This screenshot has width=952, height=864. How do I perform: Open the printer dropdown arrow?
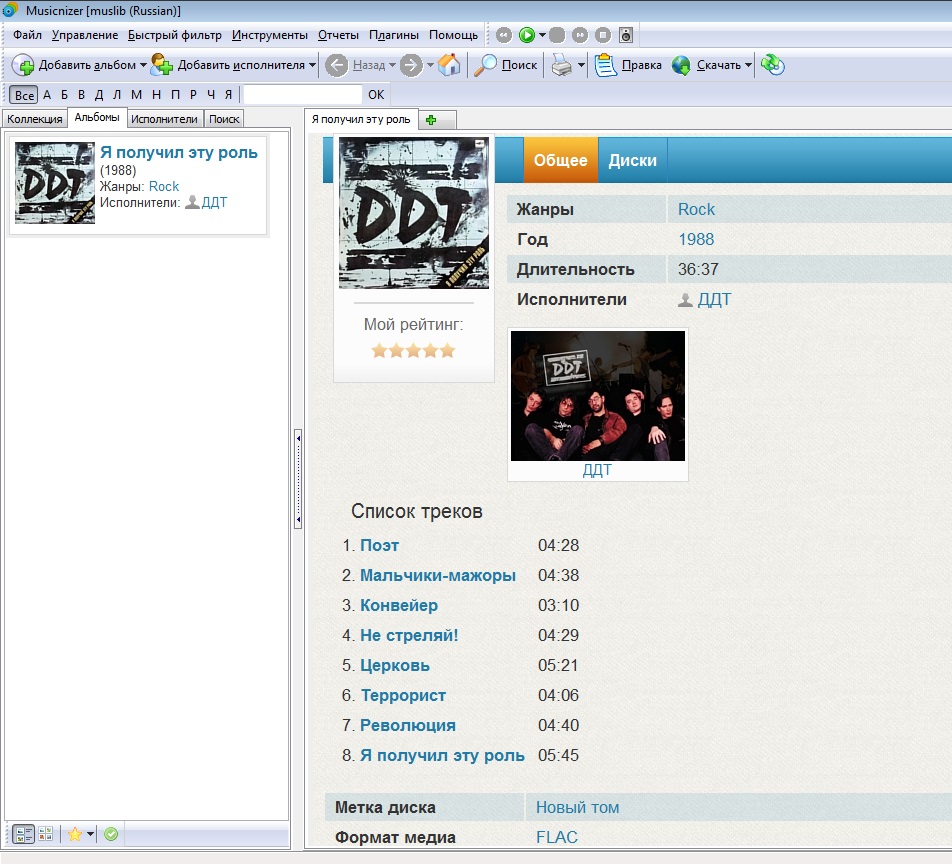click(581, 65)
